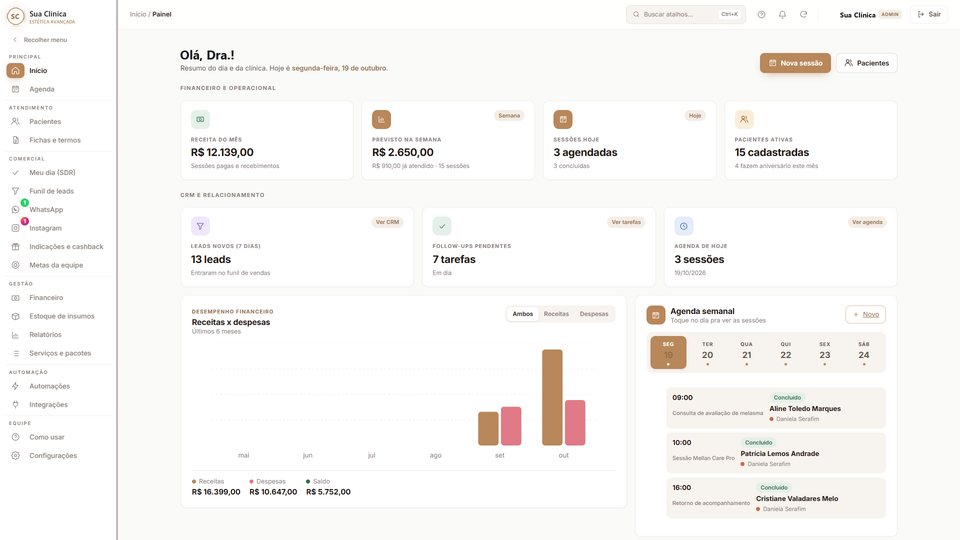
Task: Click the help question-mark icon in top bar
Action: point(761,14)
